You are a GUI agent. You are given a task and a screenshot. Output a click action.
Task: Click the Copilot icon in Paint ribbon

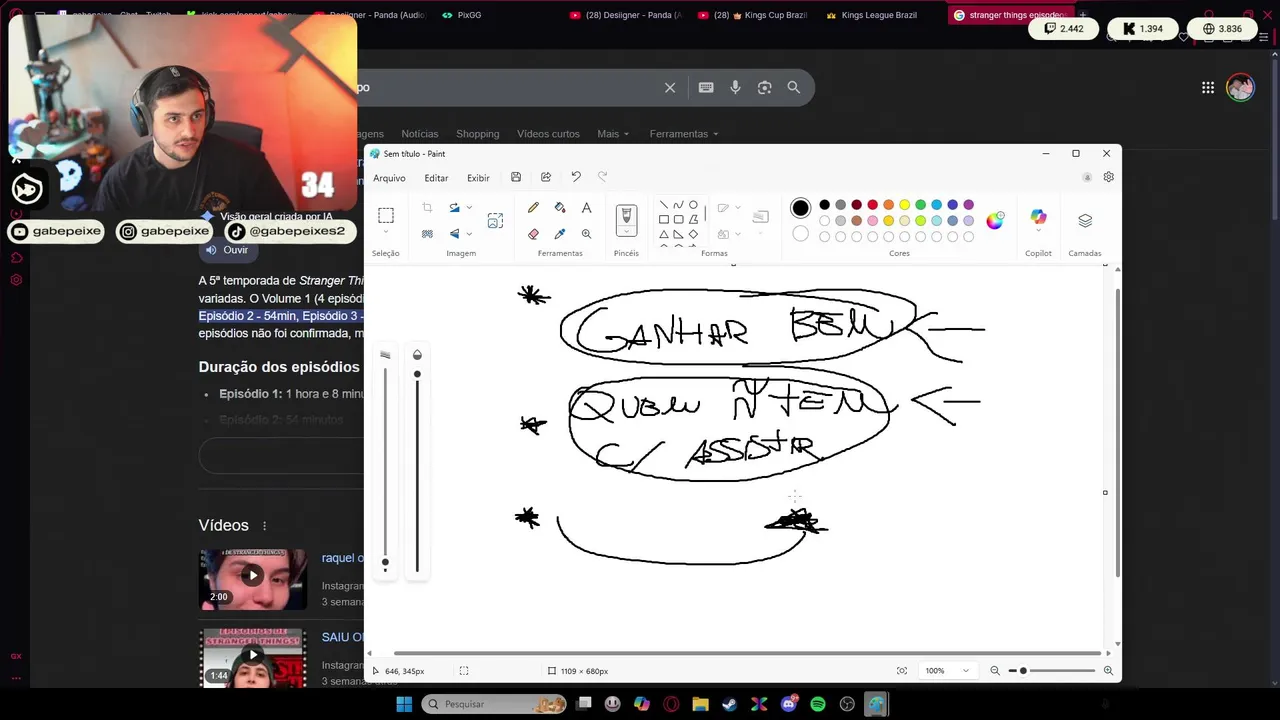(x=1038, y=218)
